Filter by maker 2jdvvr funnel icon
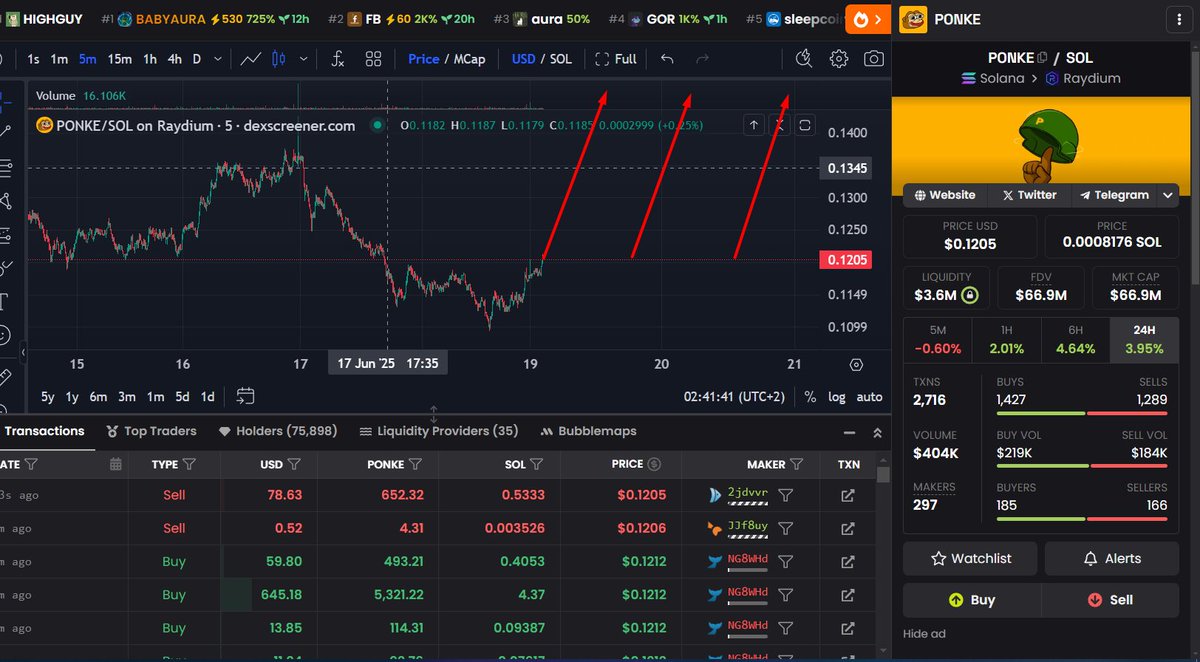Image resolution: width=1200 pixels, height=662 pixels. click(x=786, y=495)
